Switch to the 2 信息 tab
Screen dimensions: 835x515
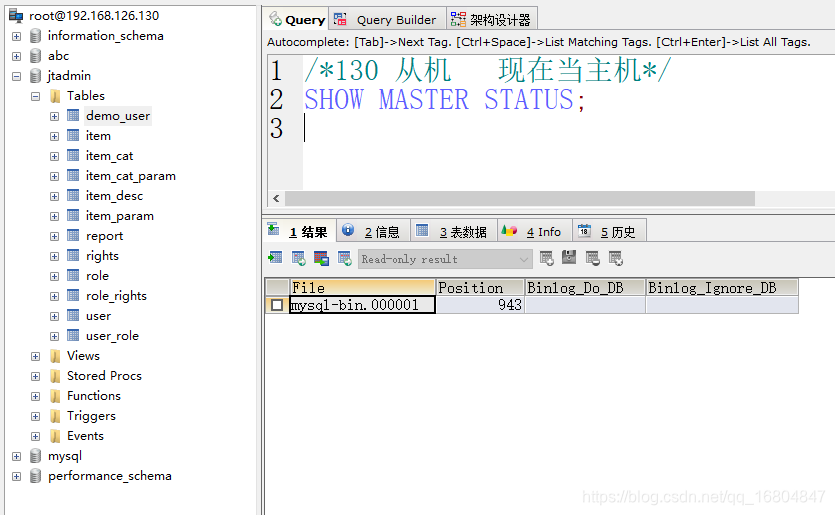point(373,232)
